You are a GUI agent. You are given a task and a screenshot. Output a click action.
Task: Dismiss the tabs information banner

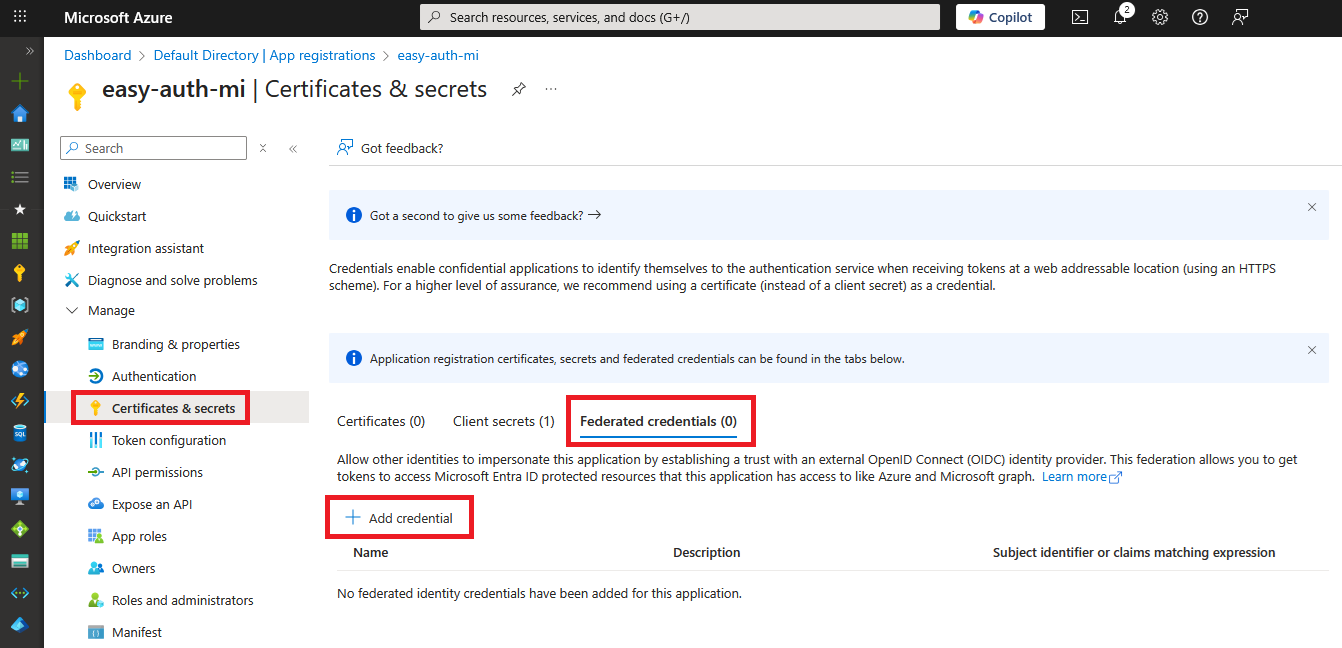click(x=1312, y=350)
